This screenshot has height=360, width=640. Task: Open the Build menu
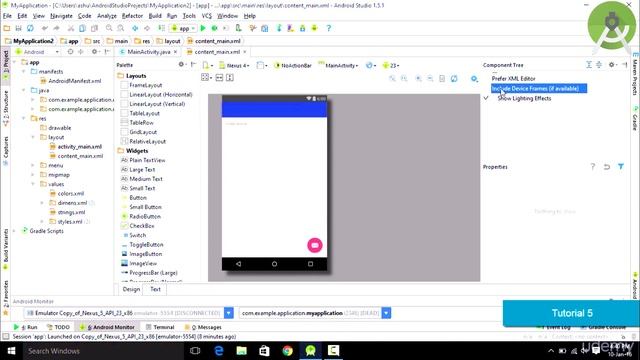coord(155,16)
